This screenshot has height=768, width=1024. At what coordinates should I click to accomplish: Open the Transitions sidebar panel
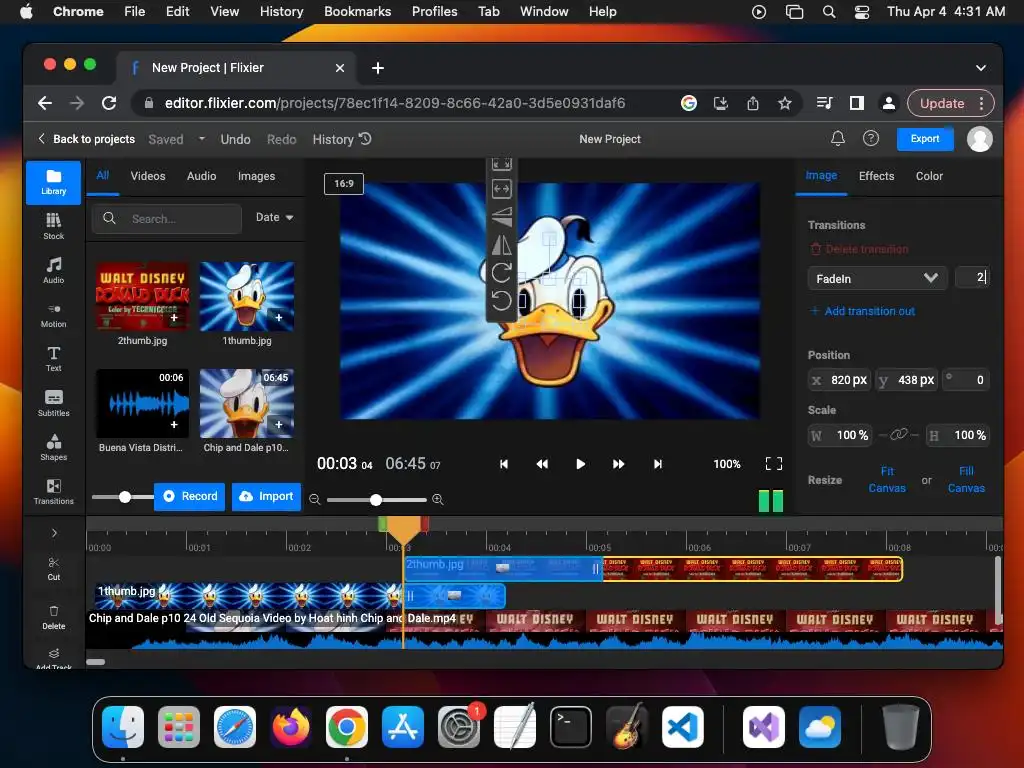[x=54, y=492]
